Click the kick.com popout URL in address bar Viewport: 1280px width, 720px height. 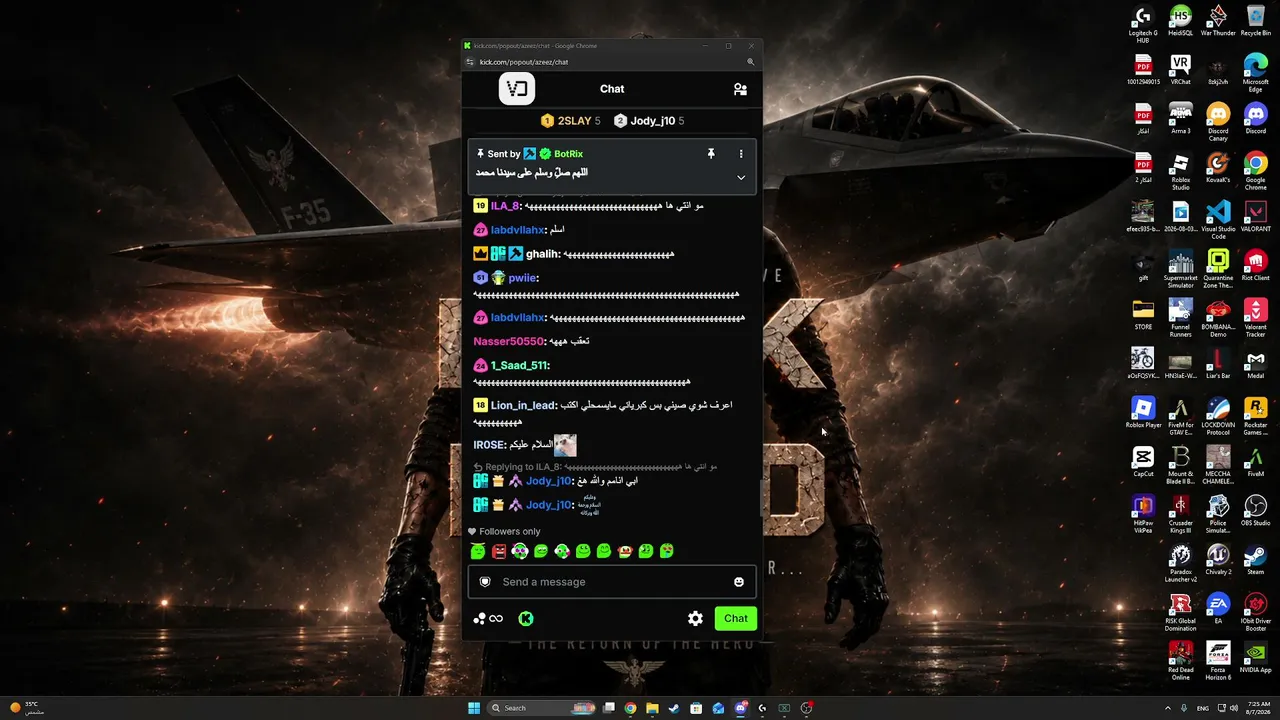pyautogui.click(x=524, y=62)
